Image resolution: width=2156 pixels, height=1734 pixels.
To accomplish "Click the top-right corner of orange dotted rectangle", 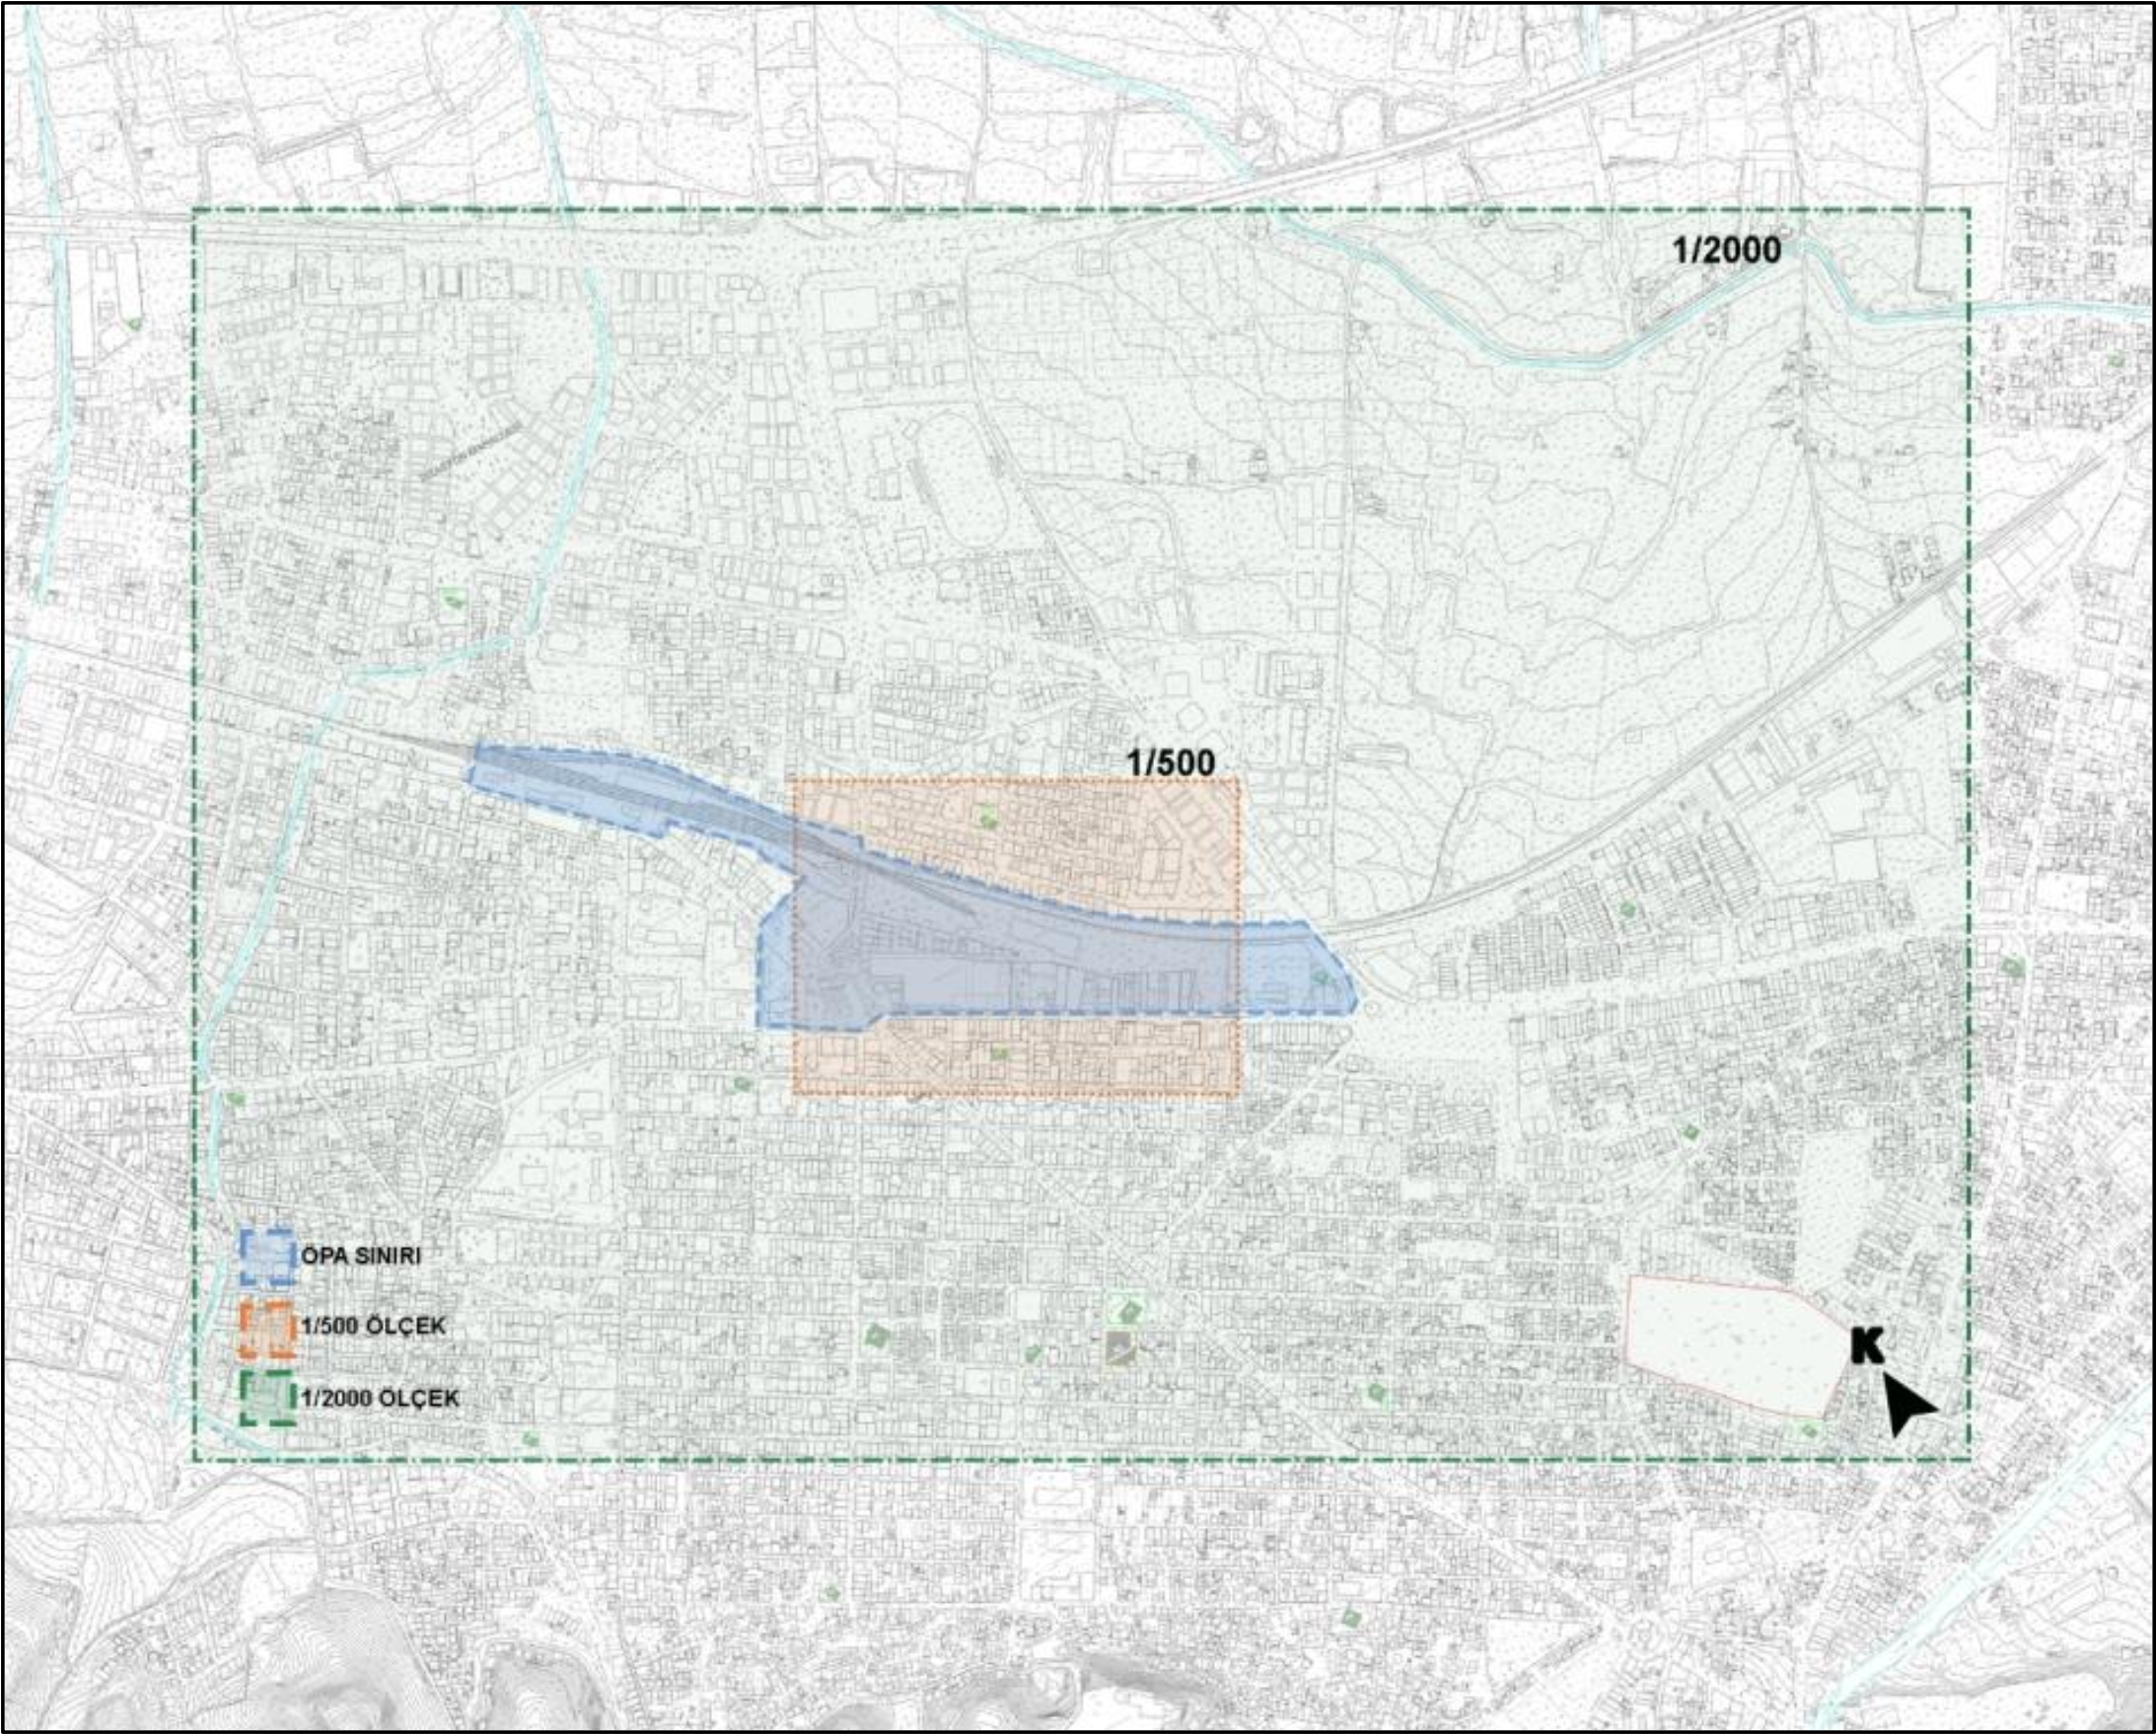I will click(1239, 780).
